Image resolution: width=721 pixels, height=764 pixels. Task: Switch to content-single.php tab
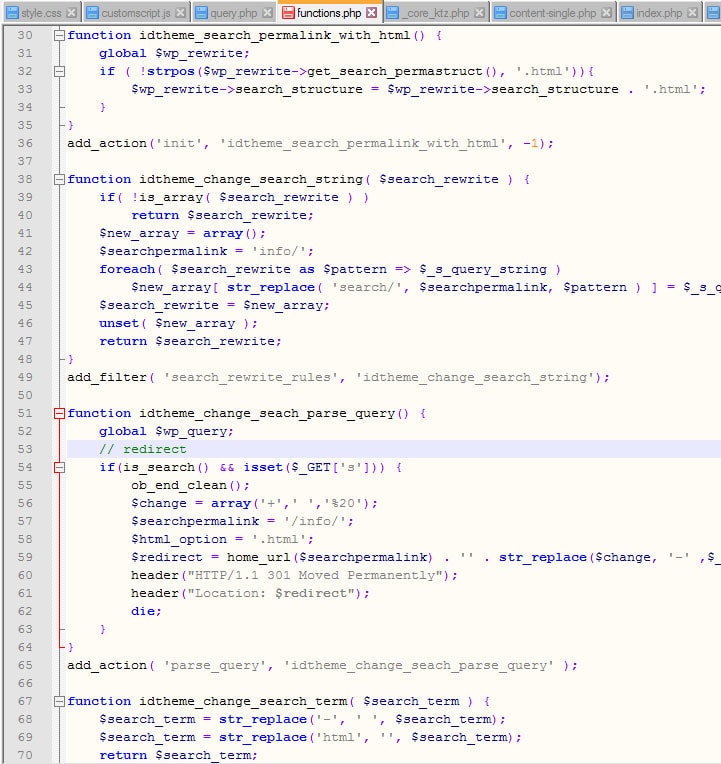tap(552, 13)
